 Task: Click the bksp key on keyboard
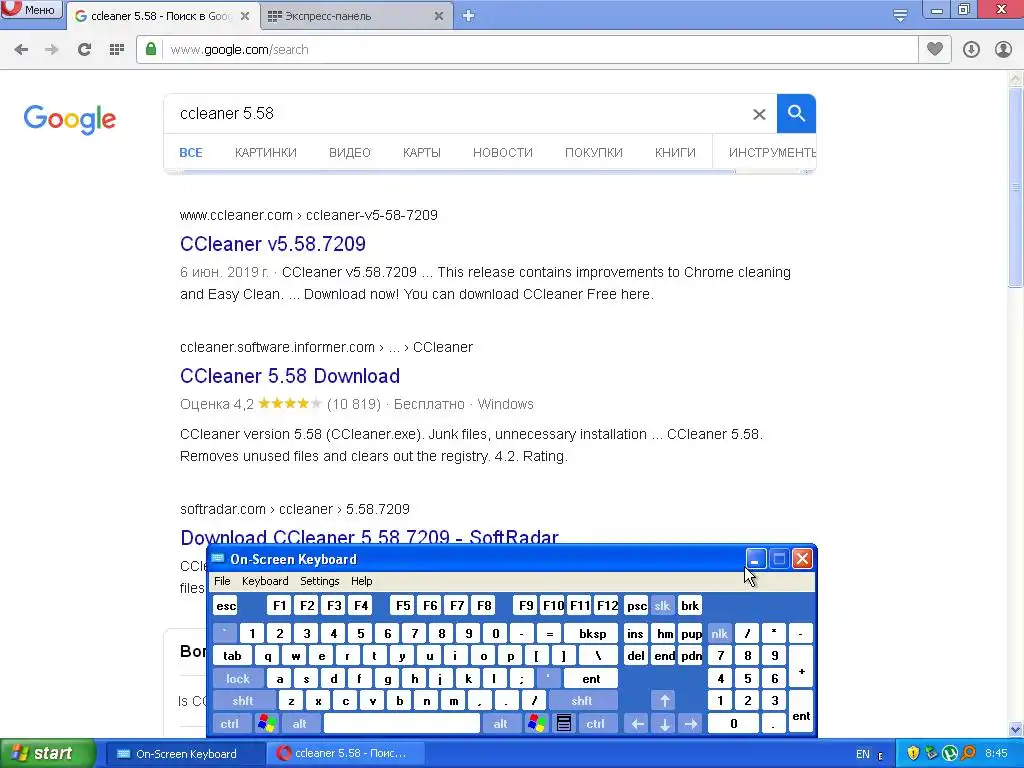tap(592, 634)
